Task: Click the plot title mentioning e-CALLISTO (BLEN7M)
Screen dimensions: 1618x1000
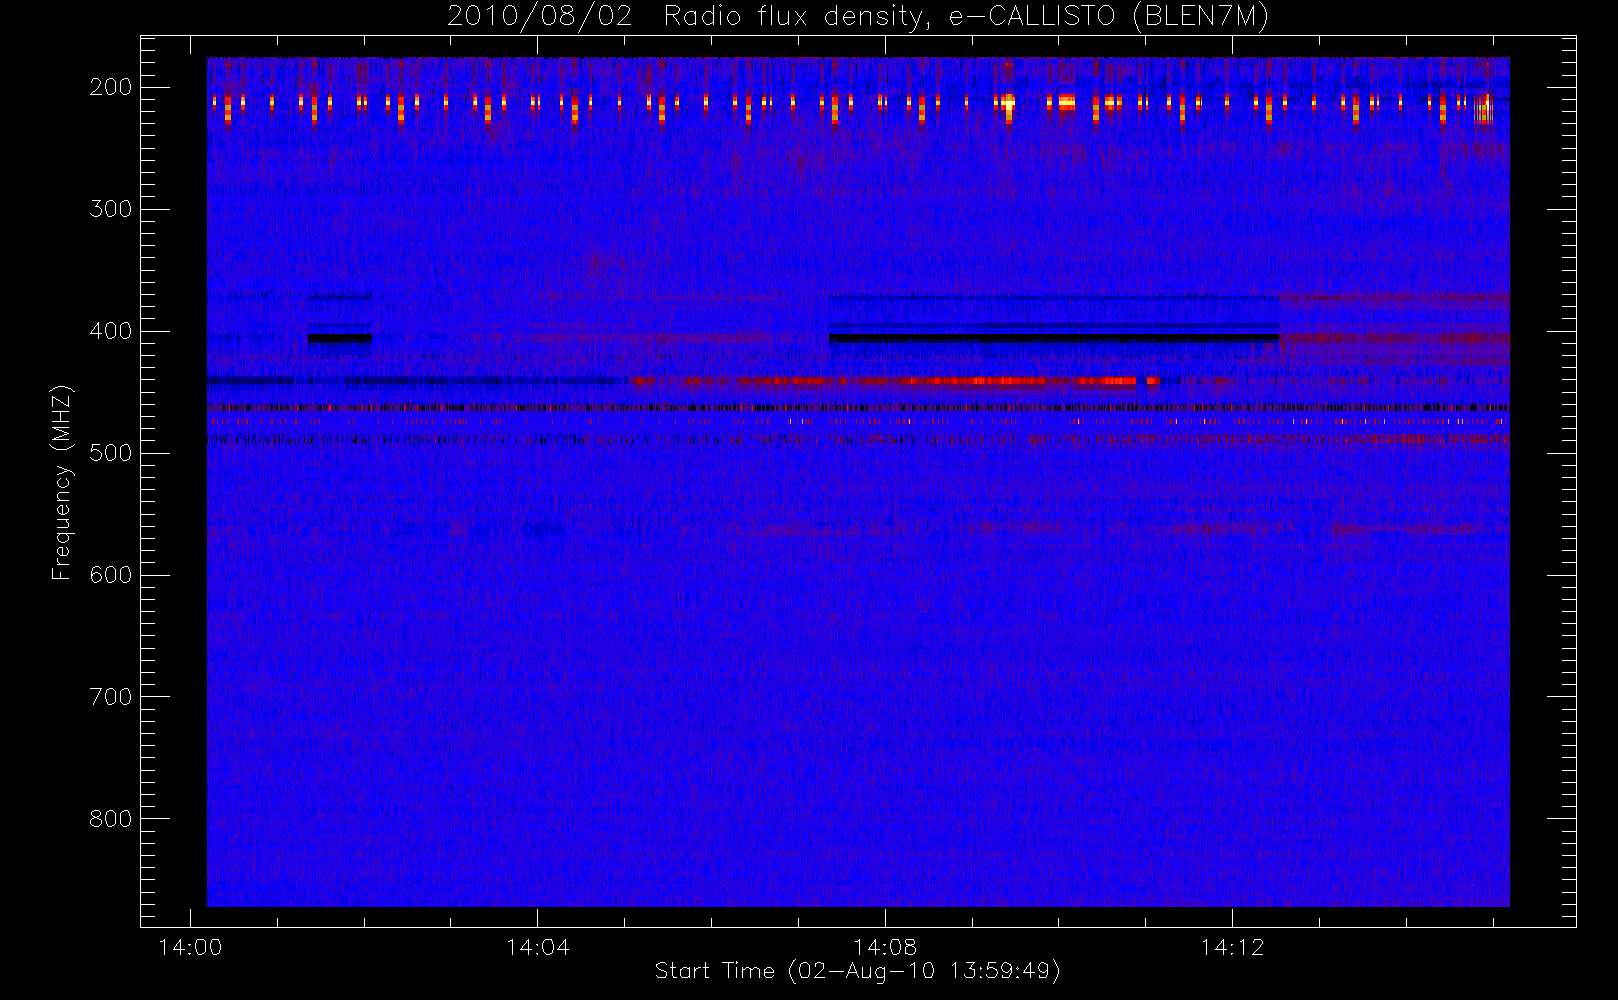Action: click(x=858, y=16)
